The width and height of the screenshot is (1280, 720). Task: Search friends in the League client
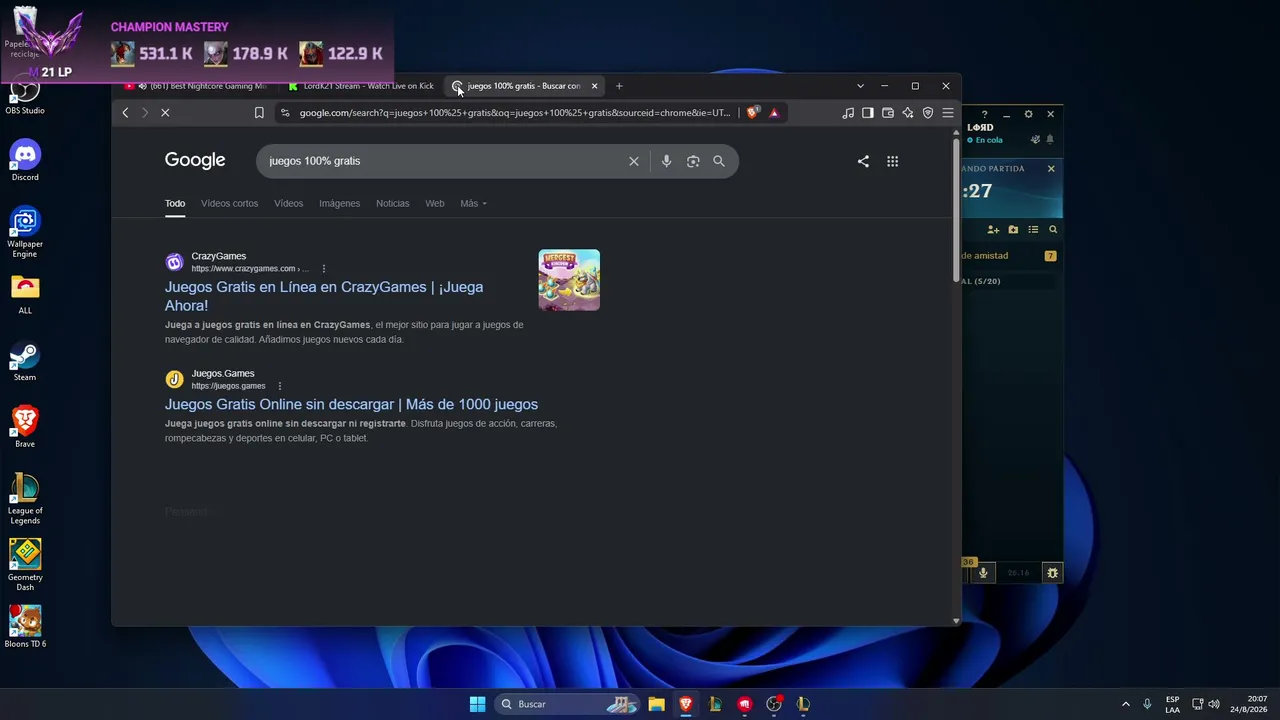coord(1053,230)
